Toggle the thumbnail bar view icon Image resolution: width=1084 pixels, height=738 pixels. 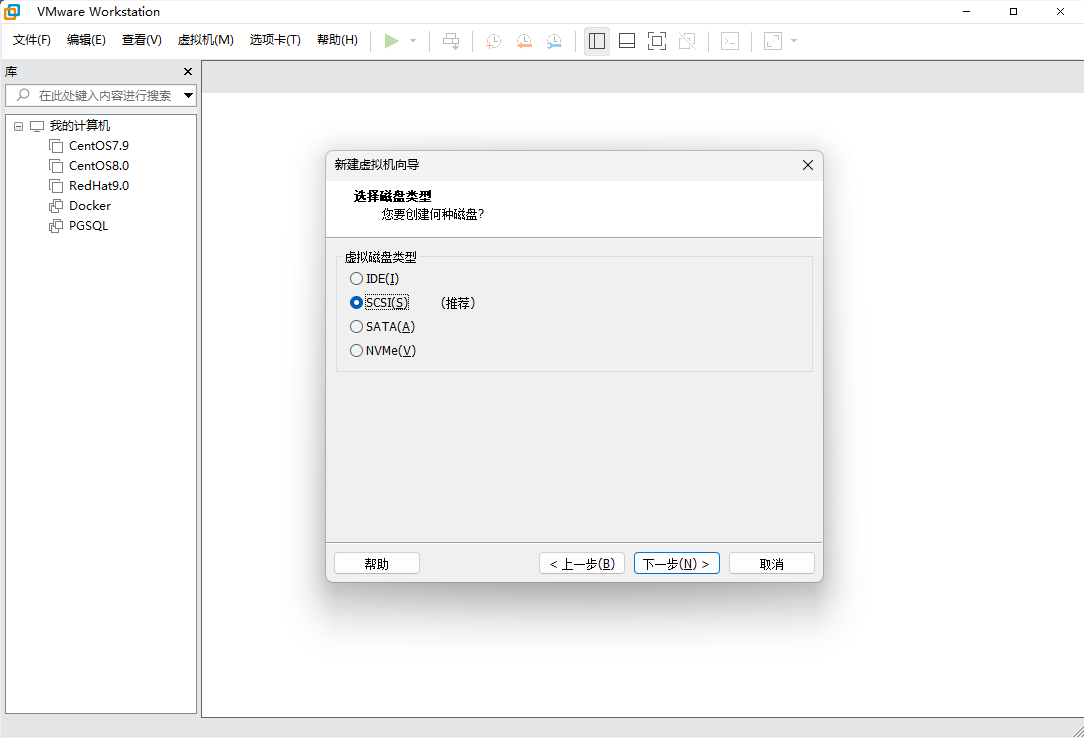click(627, 41)
